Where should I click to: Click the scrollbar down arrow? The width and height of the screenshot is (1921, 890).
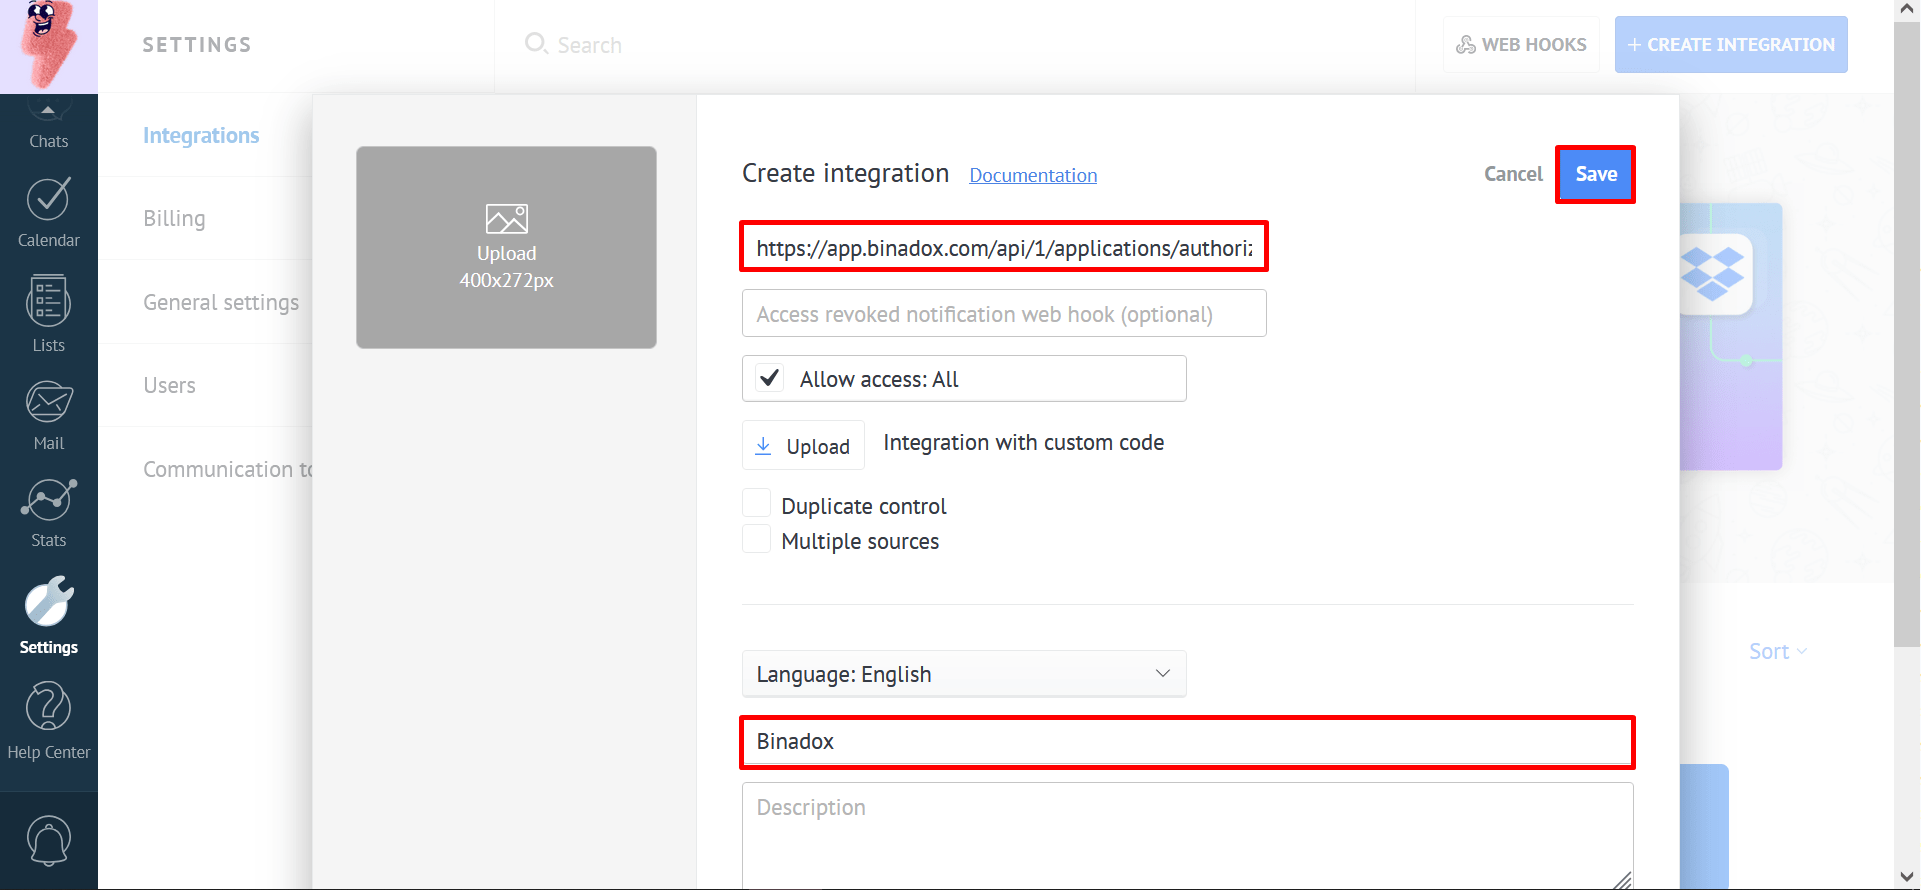pyautogui.click(x=1907, y=878)
